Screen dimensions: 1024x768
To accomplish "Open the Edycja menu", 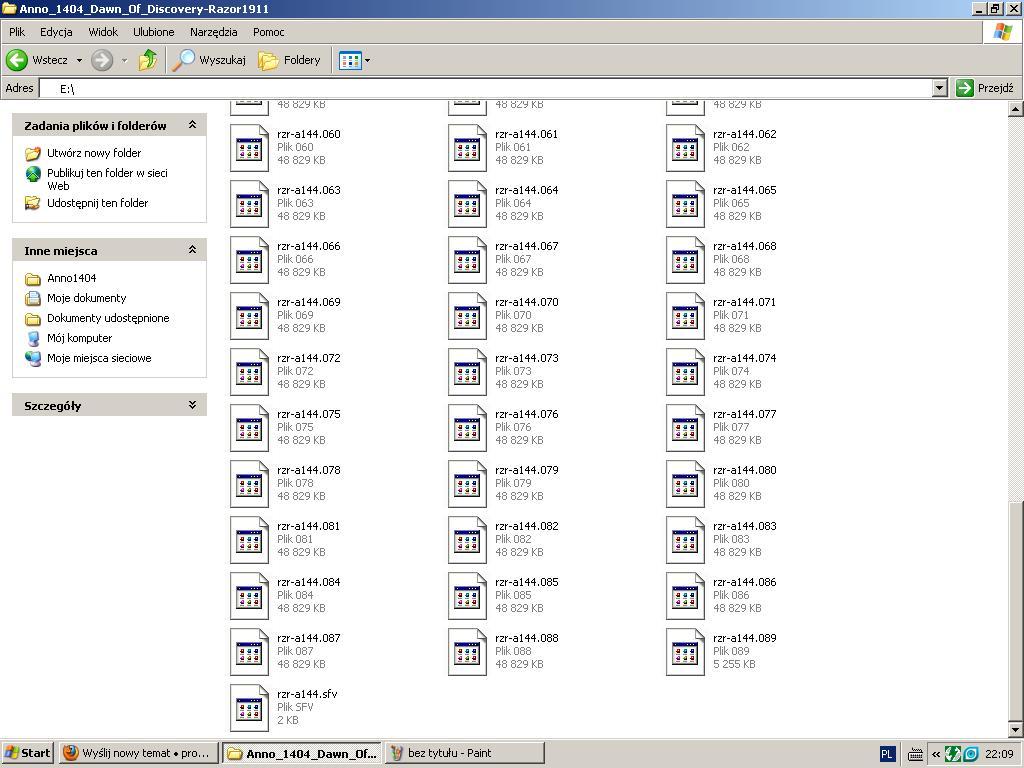I will 56,32.
